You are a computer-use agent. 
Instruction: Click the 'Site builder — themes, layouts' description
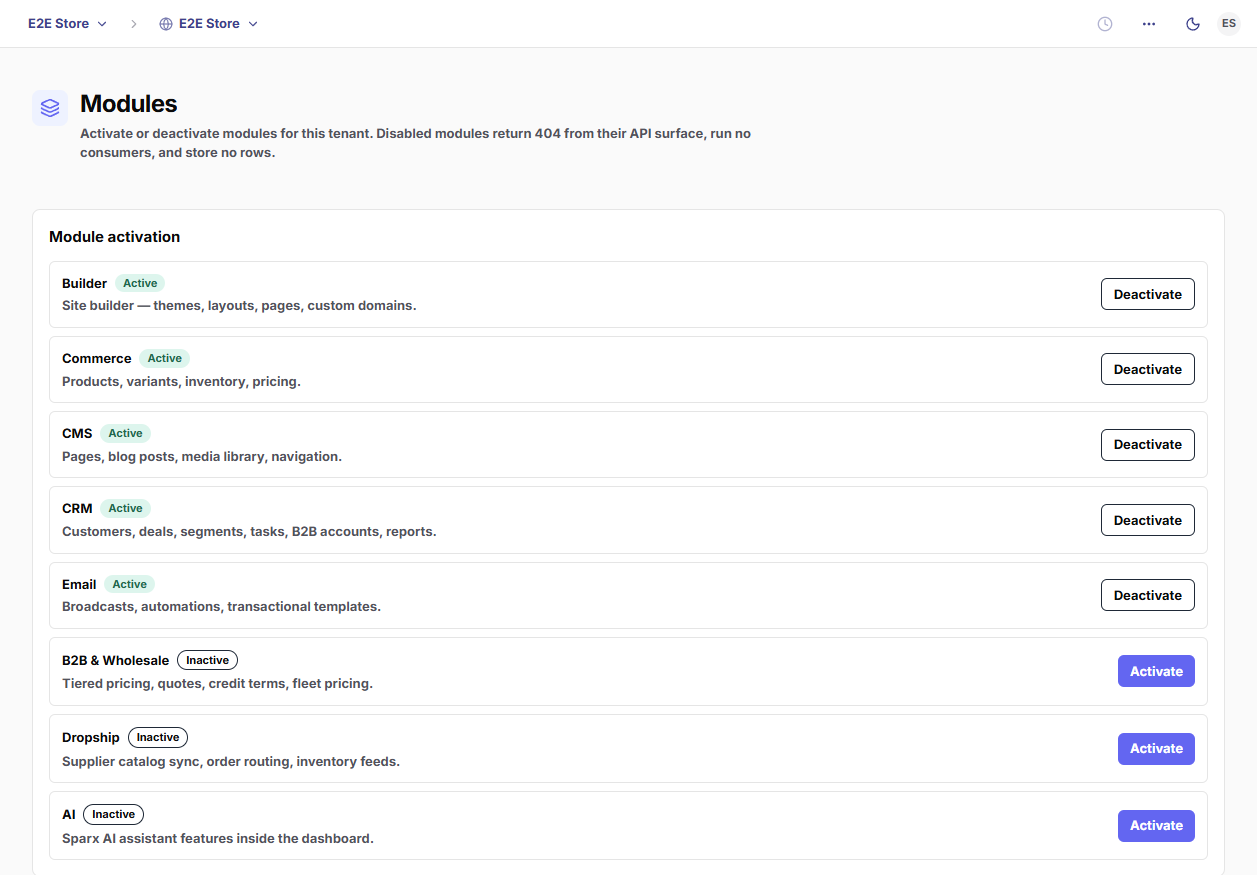pos(239,306)
